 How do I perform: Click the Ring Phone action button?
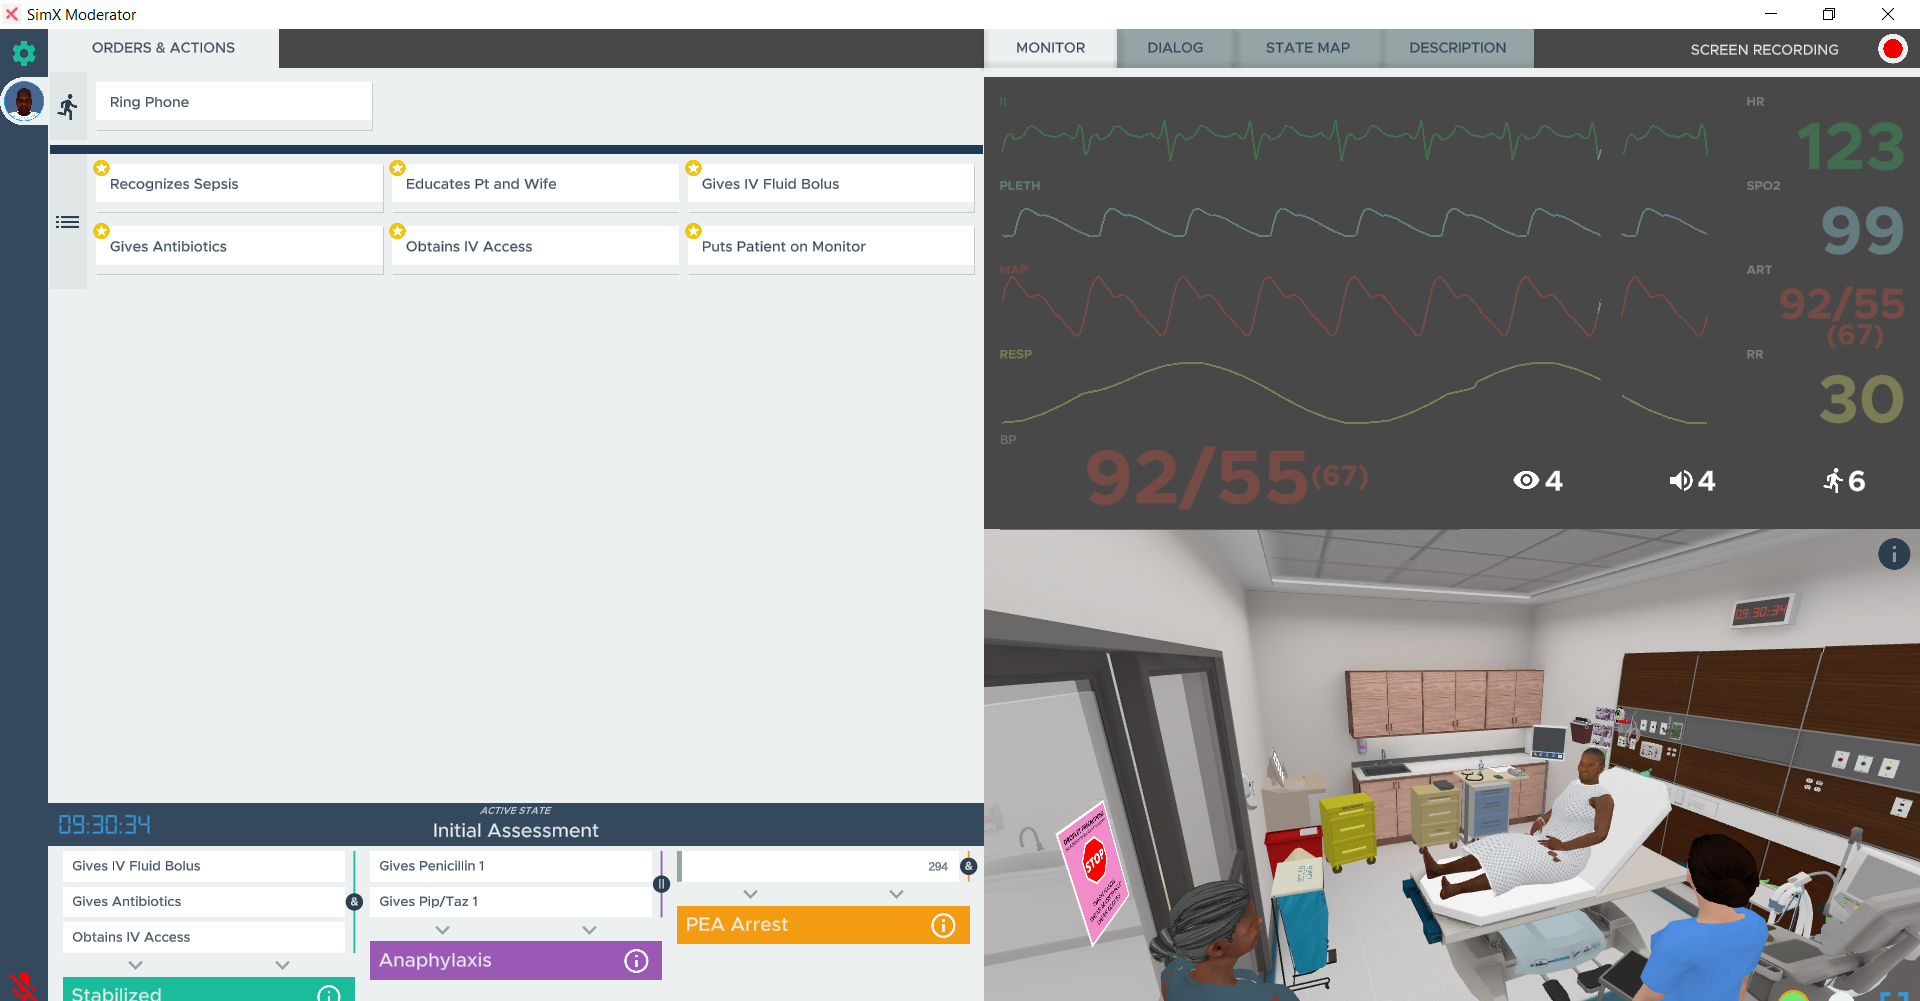(234, 103)
